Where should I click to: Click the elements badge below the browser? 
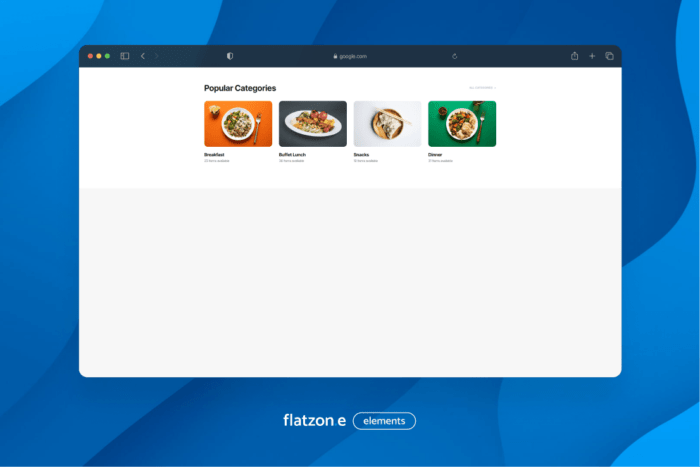coord(384,421)
